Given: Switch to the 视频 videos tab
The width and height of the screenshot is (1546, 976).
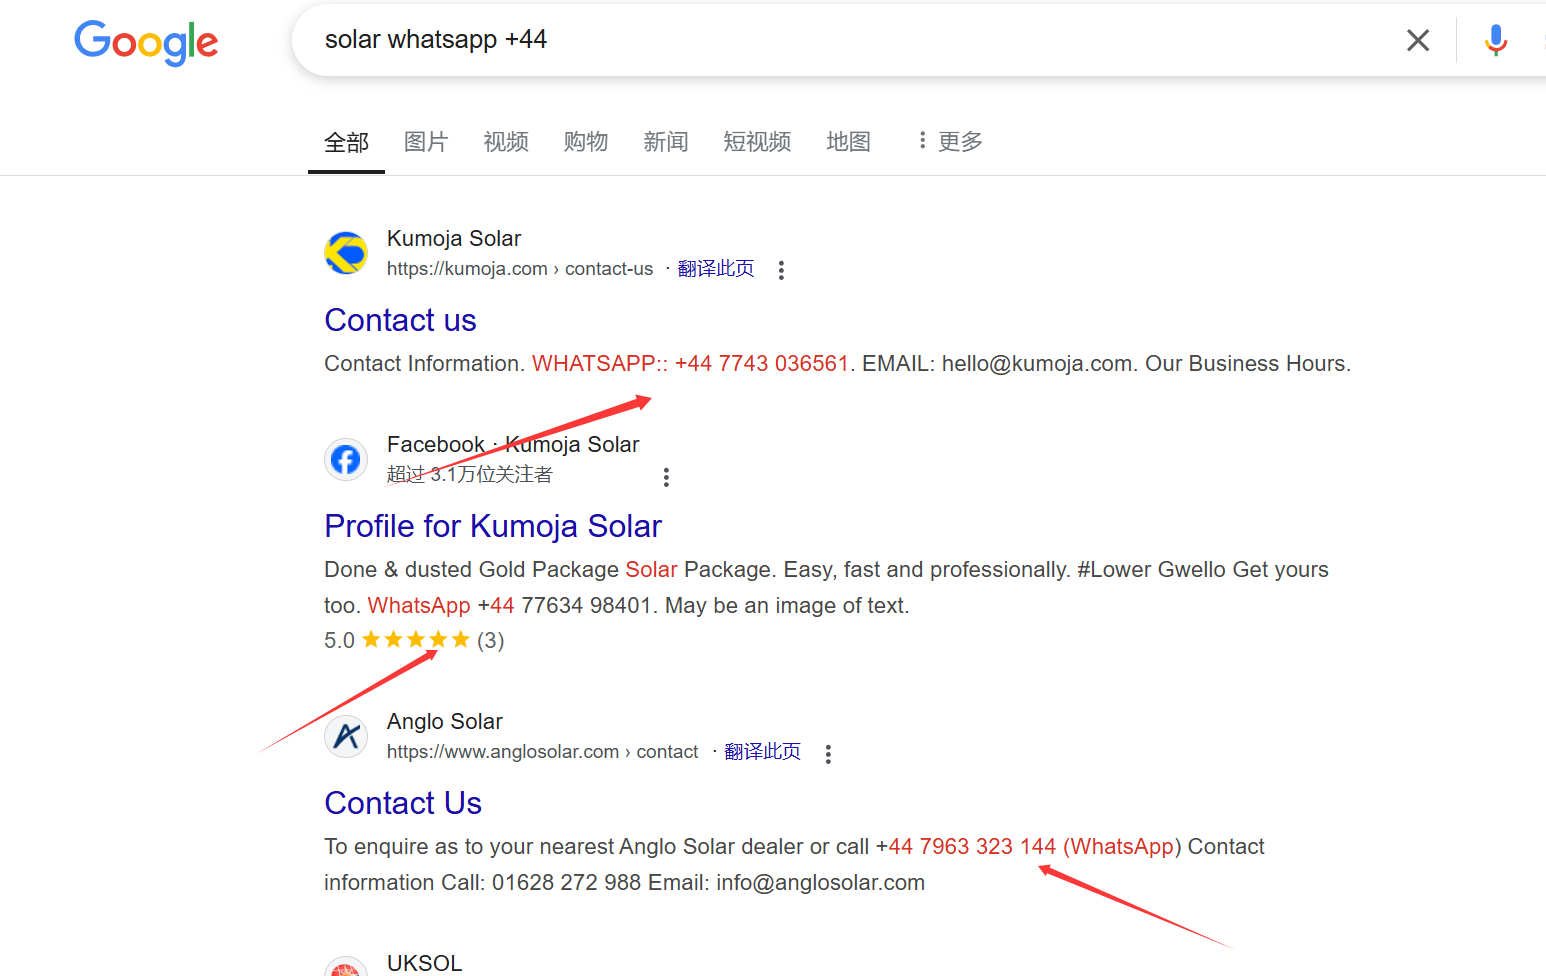Looking at the screenshot, I should point(505,142).
